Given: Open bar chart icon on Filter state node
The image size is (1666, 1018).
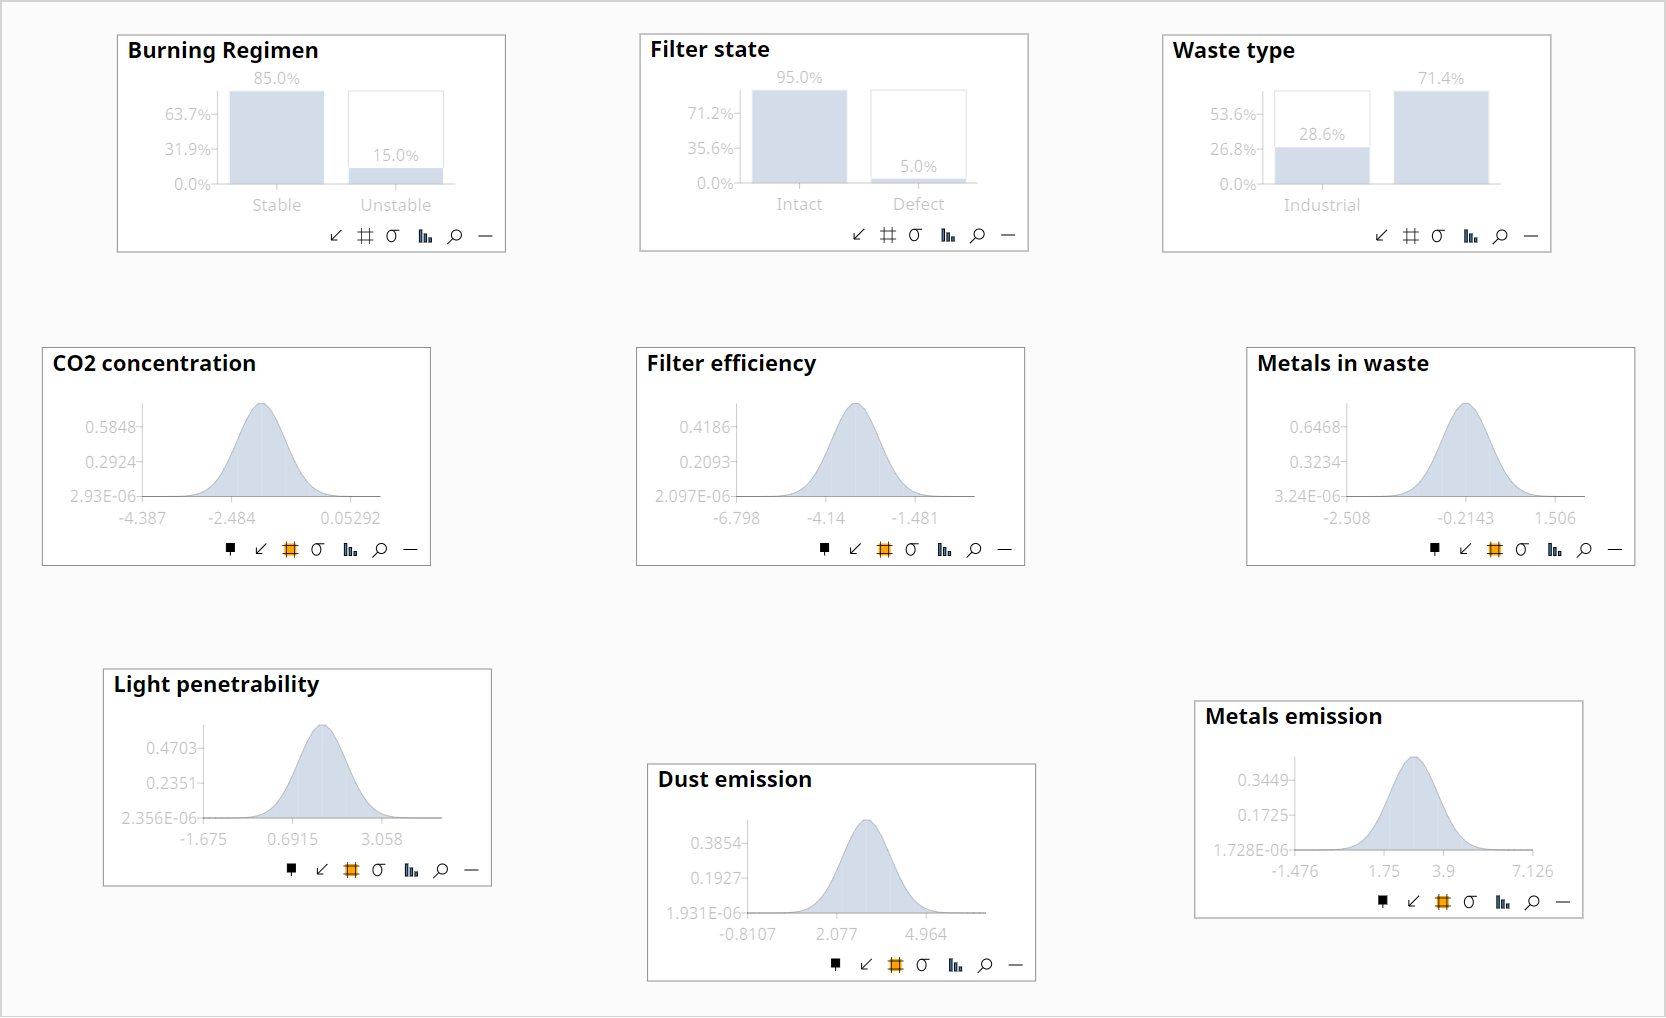Looking at the screenshot, I should pyautogui.click(x=947, y=235).
